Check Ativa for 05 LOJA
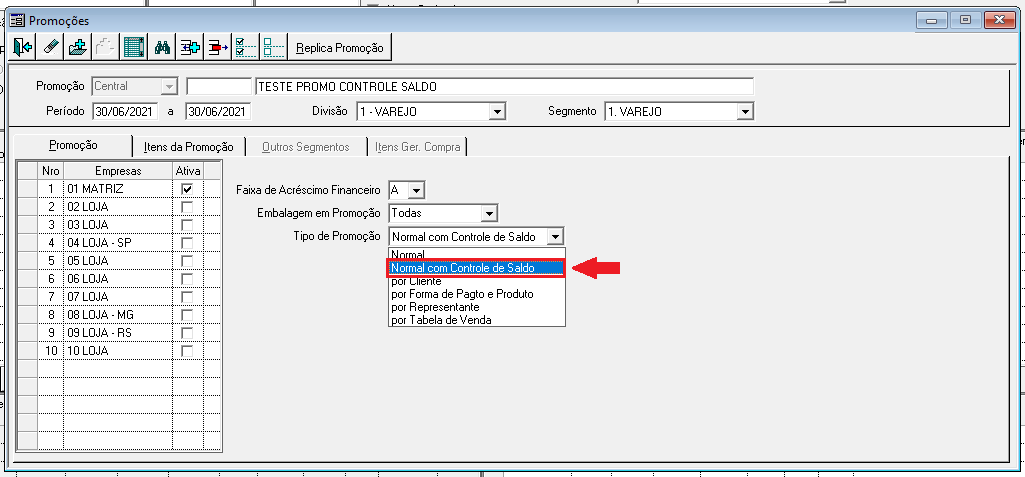 click(x=188, y=261)
